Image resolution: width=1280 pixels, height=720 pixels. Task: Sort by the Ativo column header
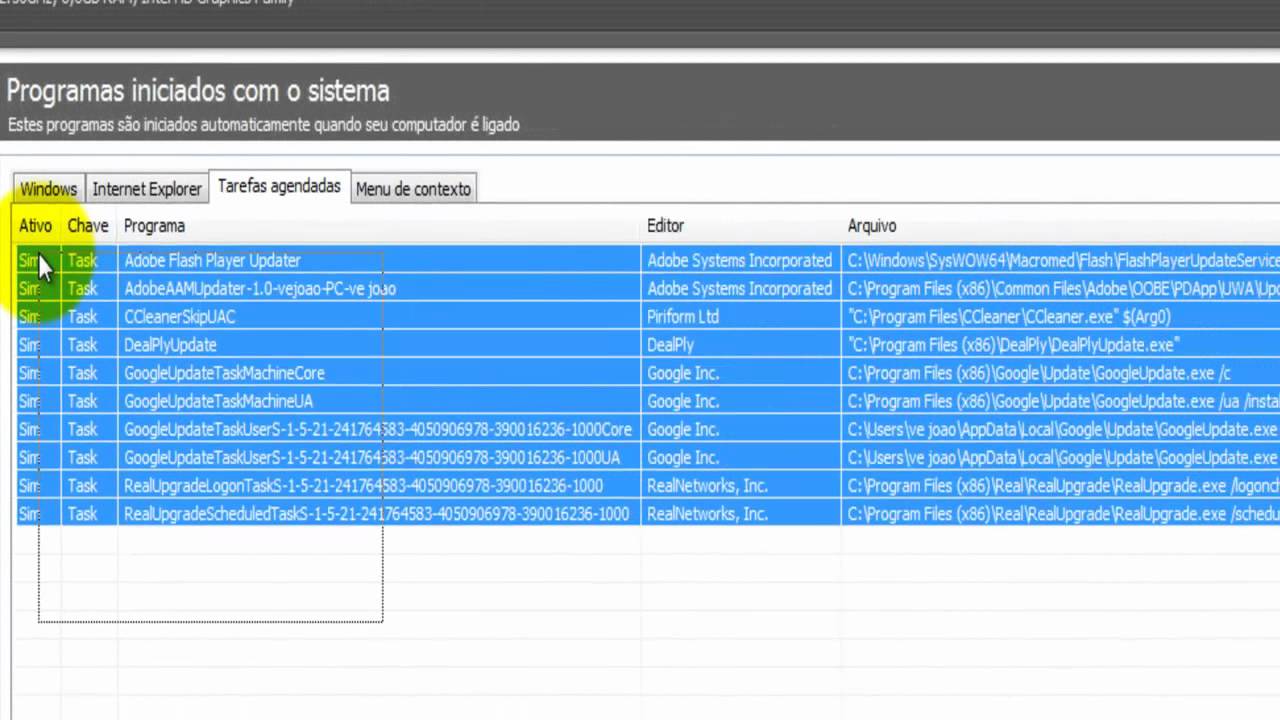(x=36, y=226)
